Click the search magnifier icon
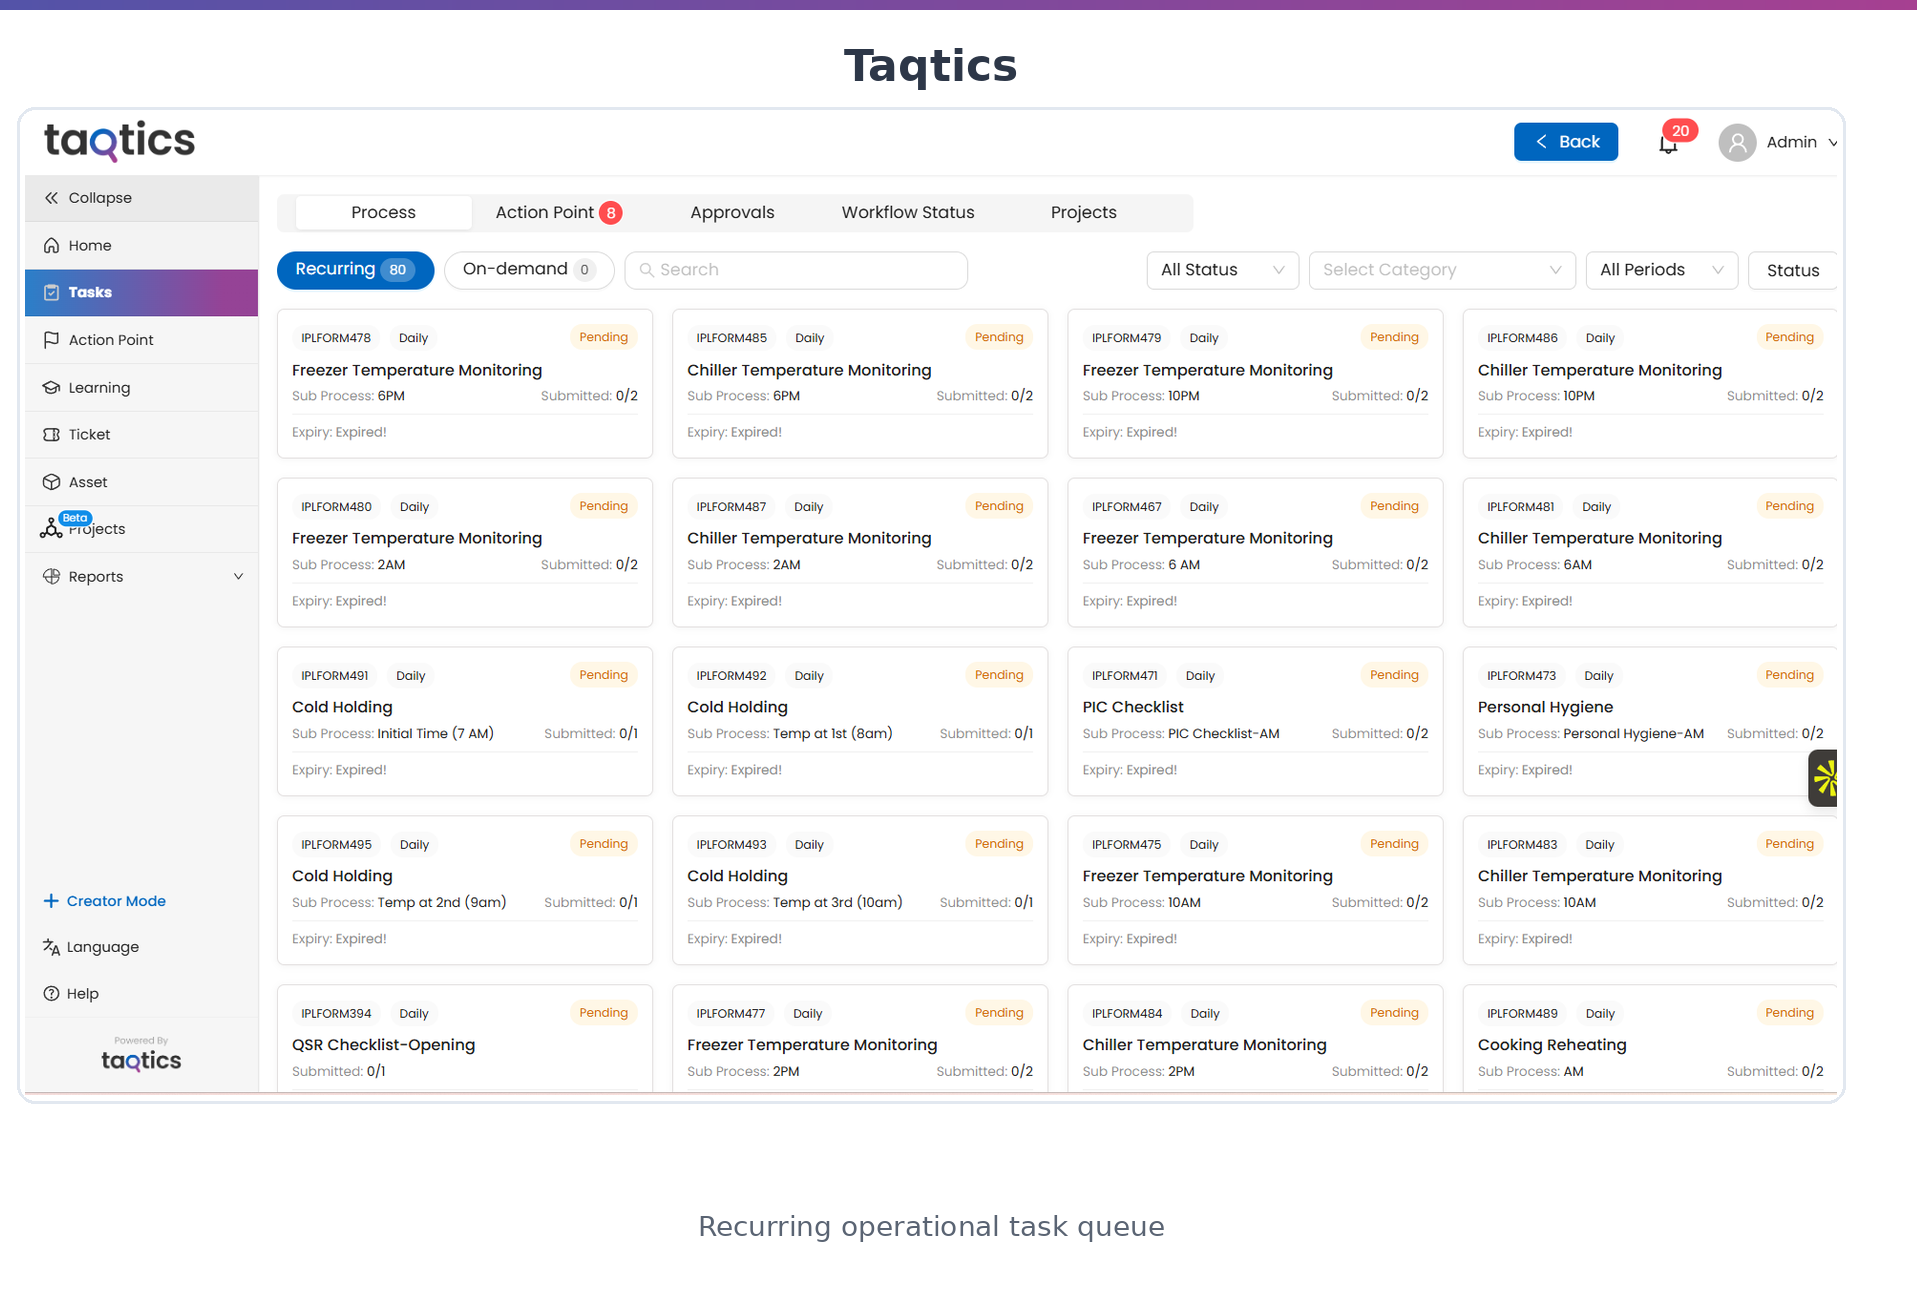Viewport: 1917px width, 1290px height. [x=646, y=270]
